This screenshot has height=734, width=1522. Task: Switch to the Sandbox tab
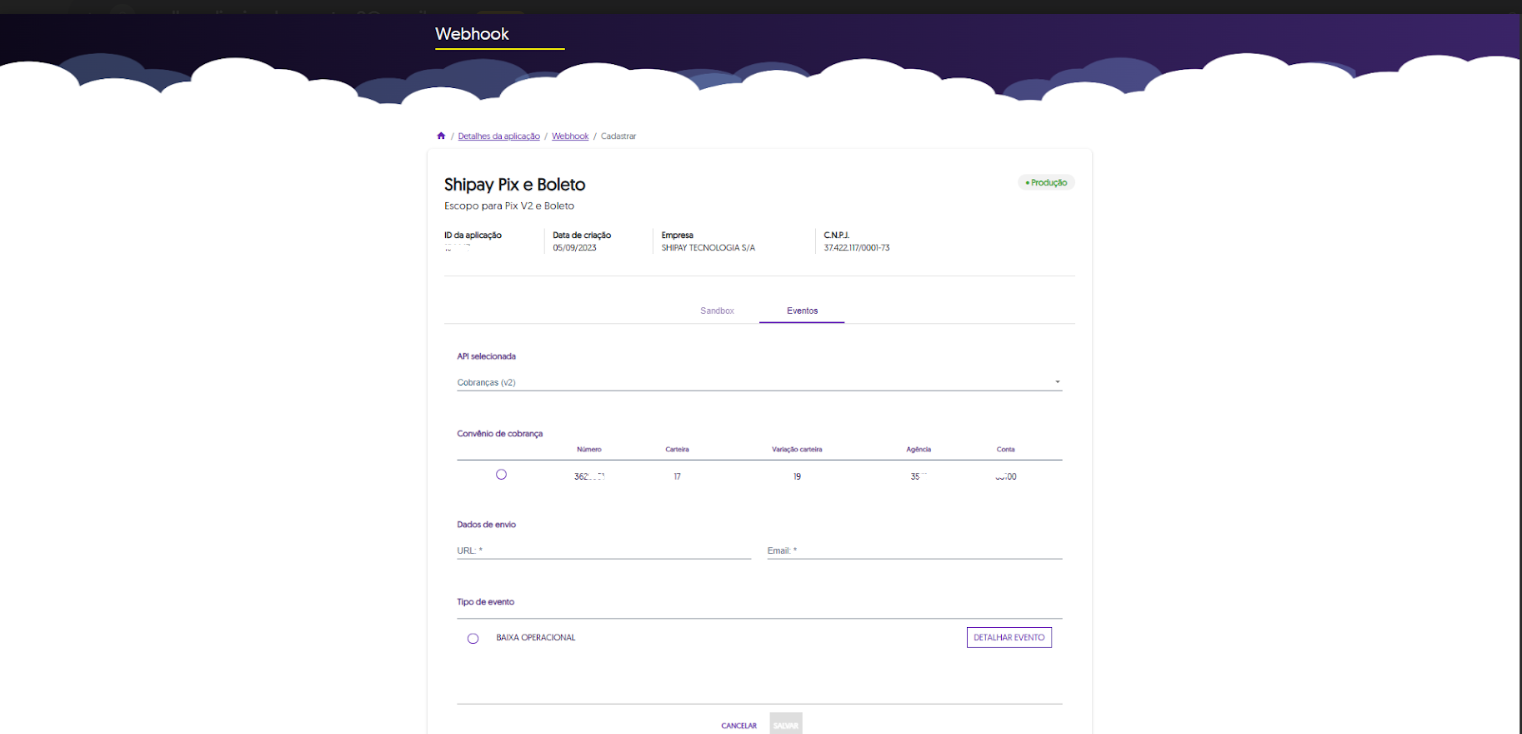pos(717,311)
